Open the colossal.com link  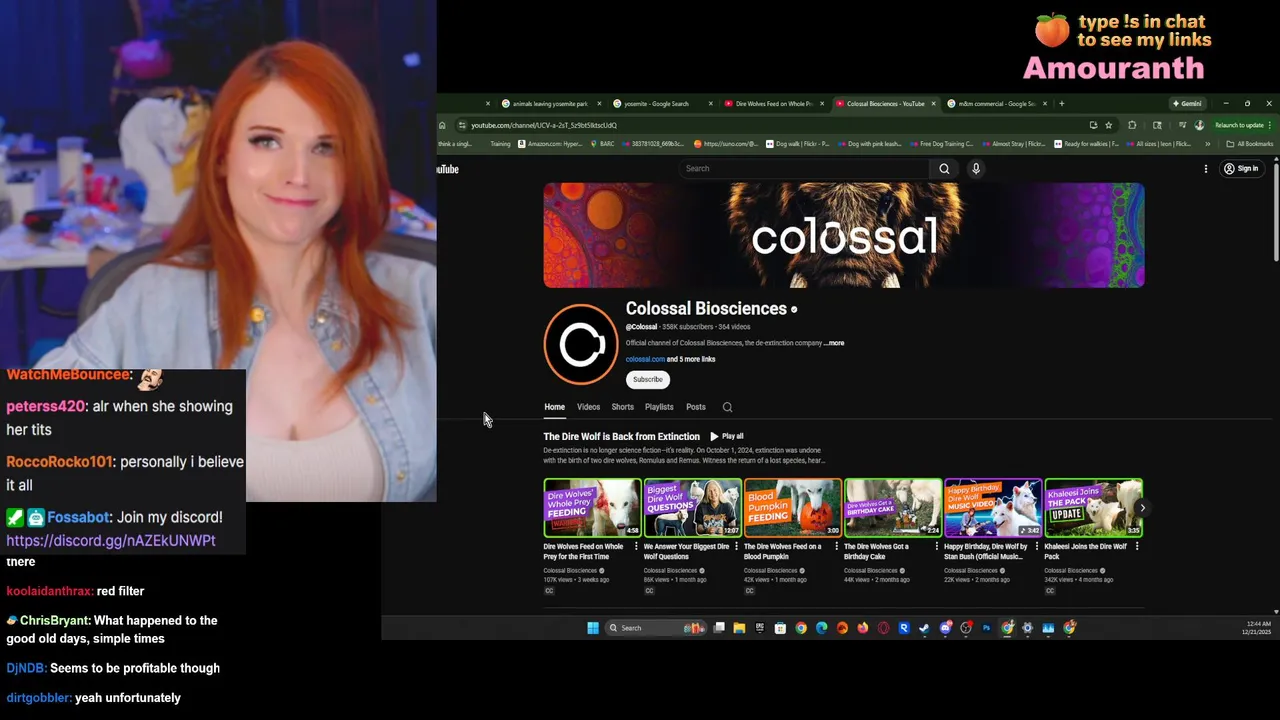[645, 359]
